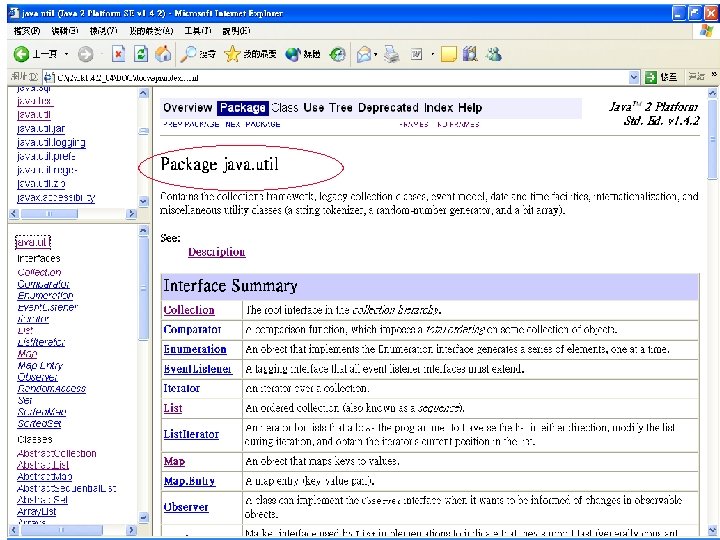
Task: Click the PREV PACKAGE link
Action: [191, 124]
